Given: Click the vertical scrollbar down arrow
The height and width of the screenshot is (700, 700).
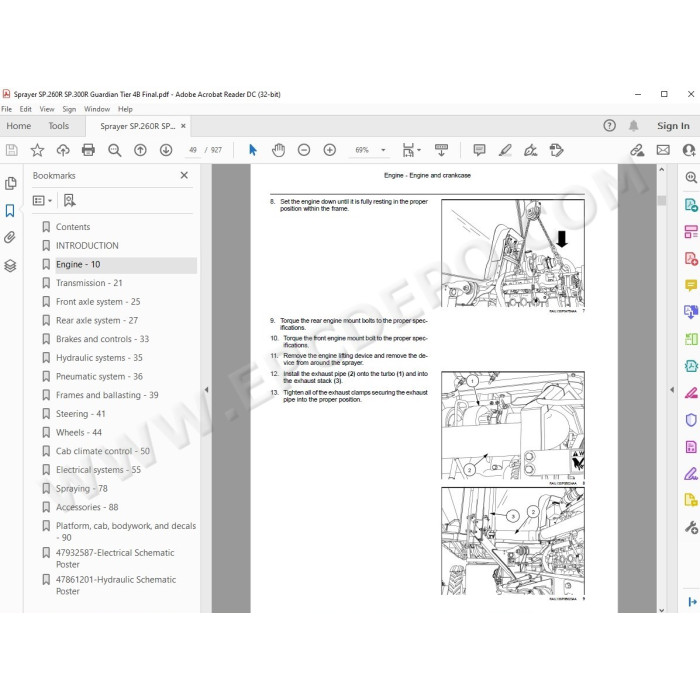Looking at the screenshot, I should 662,609.
